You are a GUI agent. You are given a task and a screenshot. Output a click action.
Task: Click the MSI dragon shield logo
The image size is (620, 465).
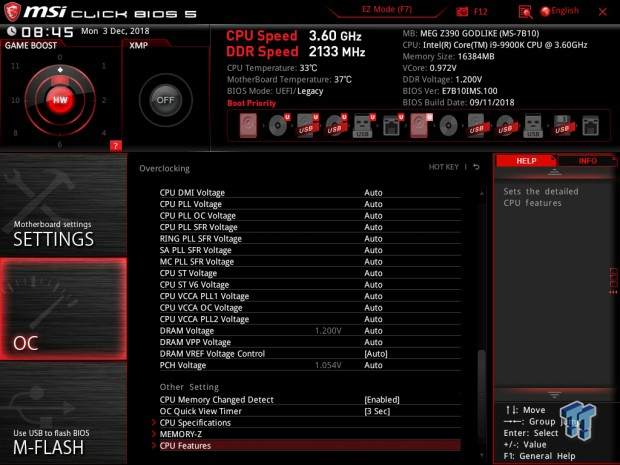coord(12,11)
